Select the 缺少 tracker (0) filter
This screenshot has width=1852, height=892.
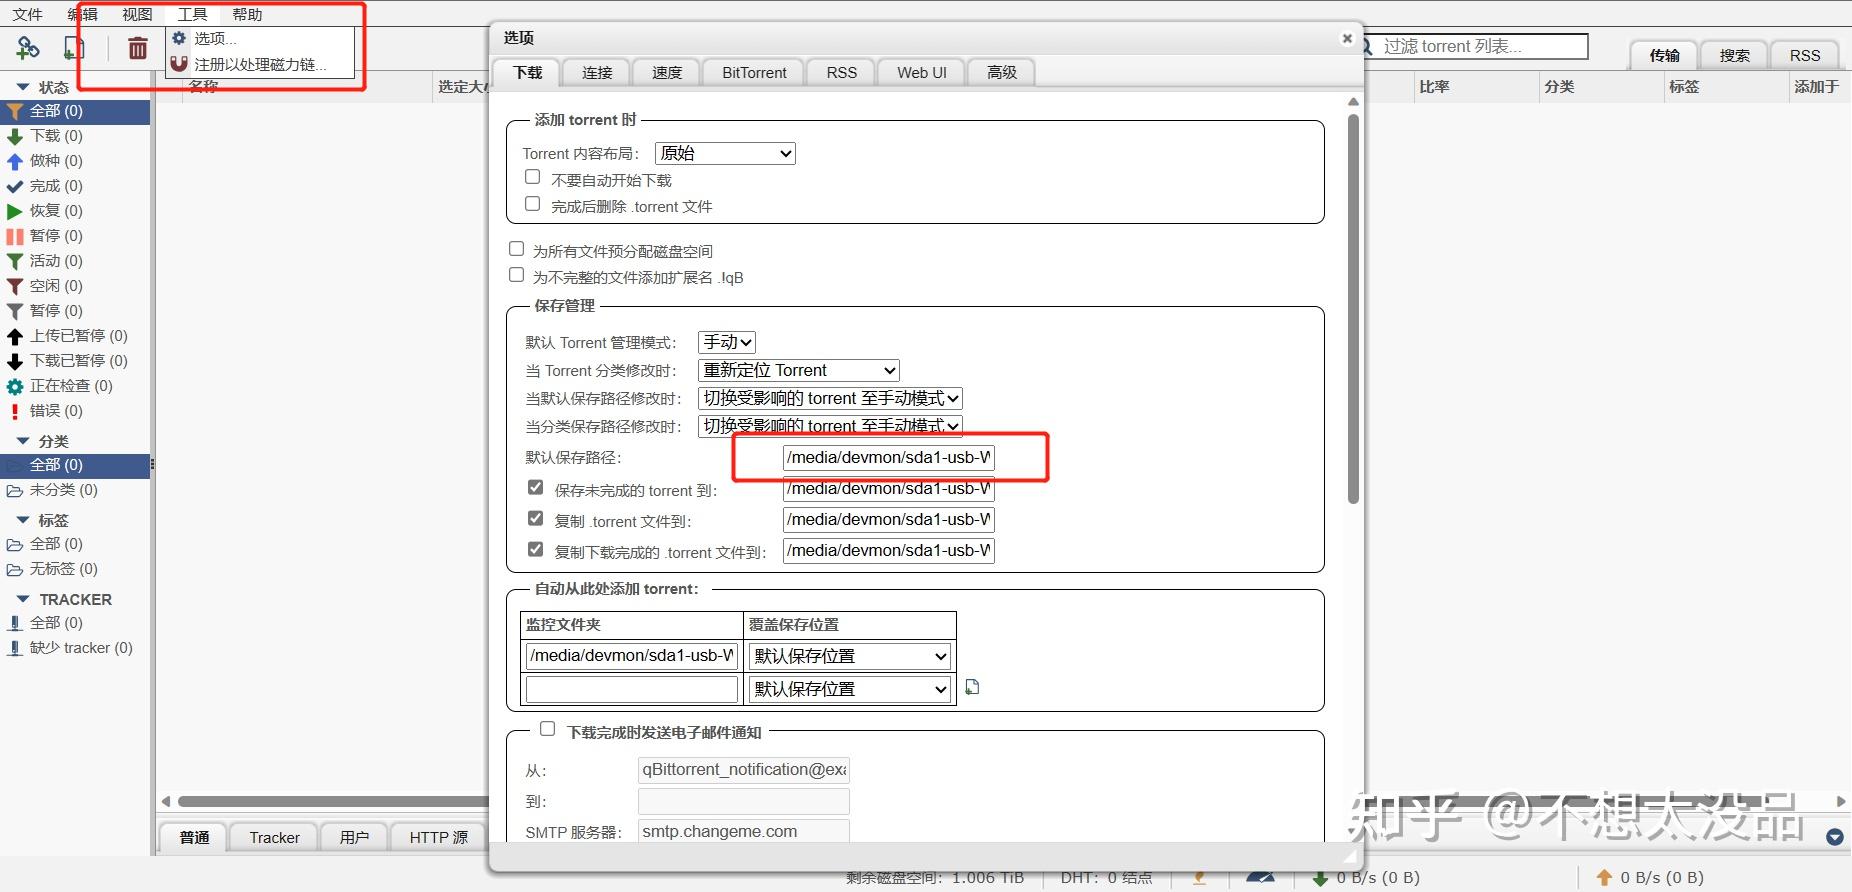tap(75, 648)
